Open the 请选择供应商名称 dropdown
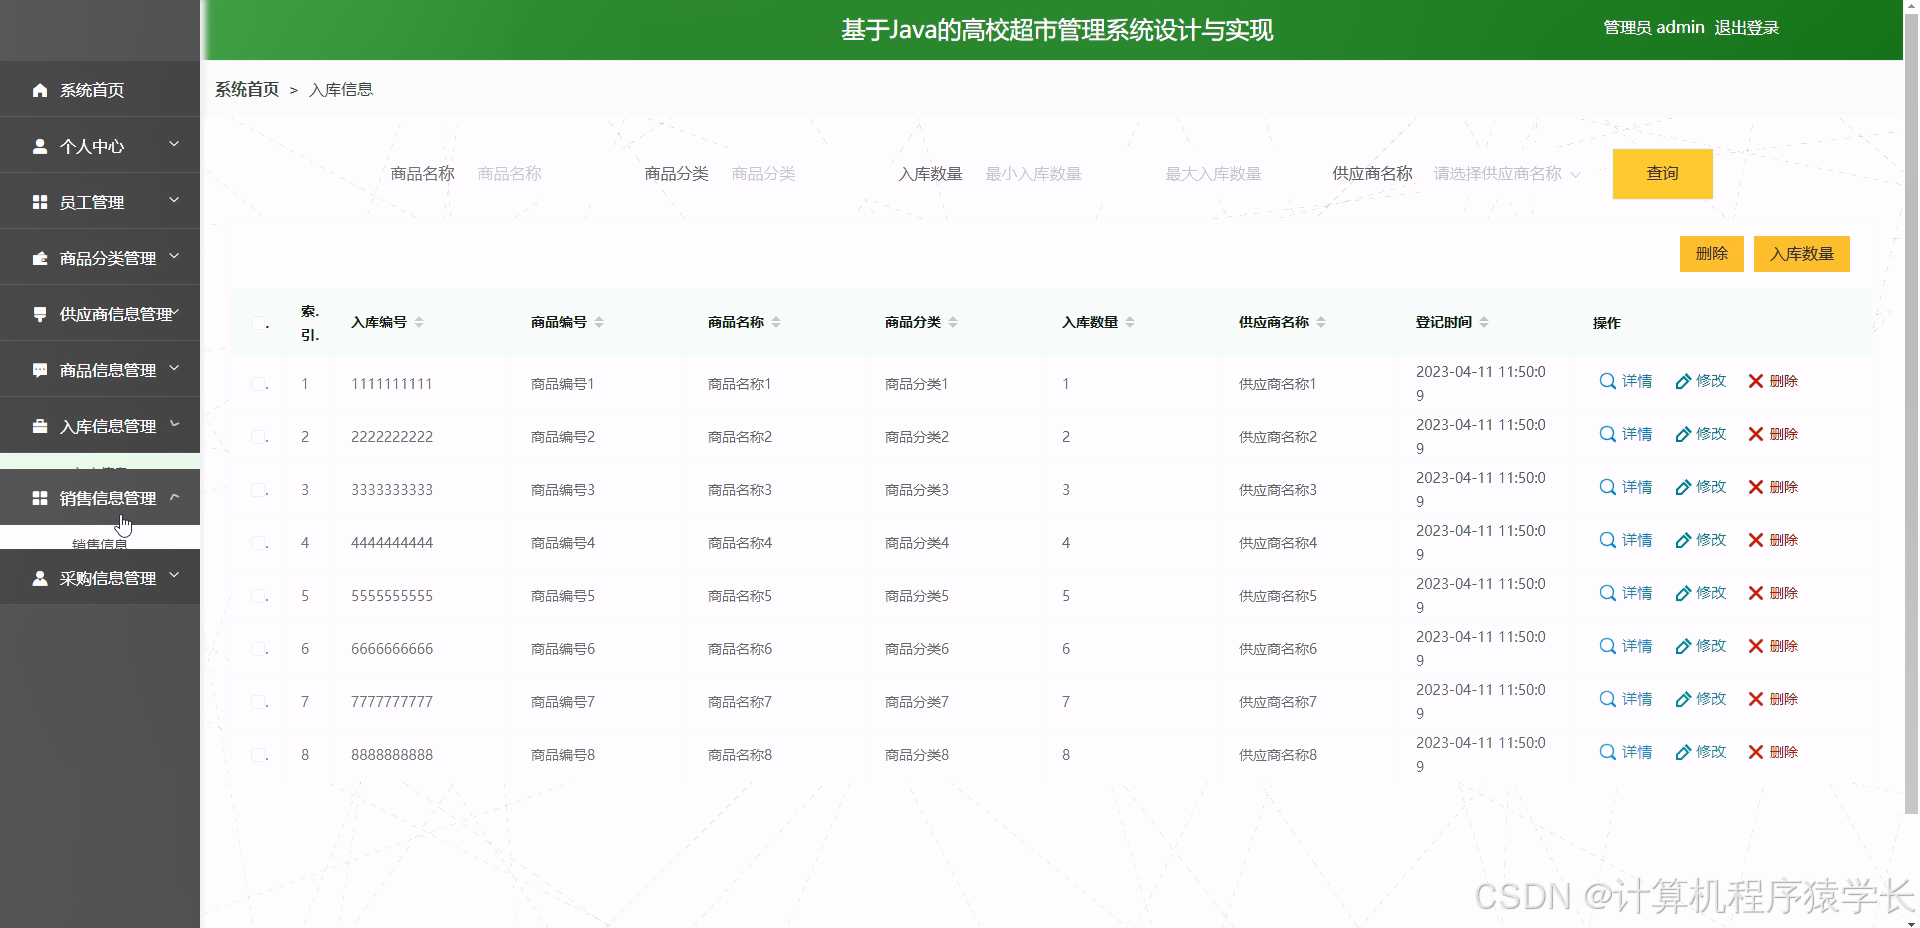The image size is (1920, 928). pyautogui.click(x=1505, y=173)
